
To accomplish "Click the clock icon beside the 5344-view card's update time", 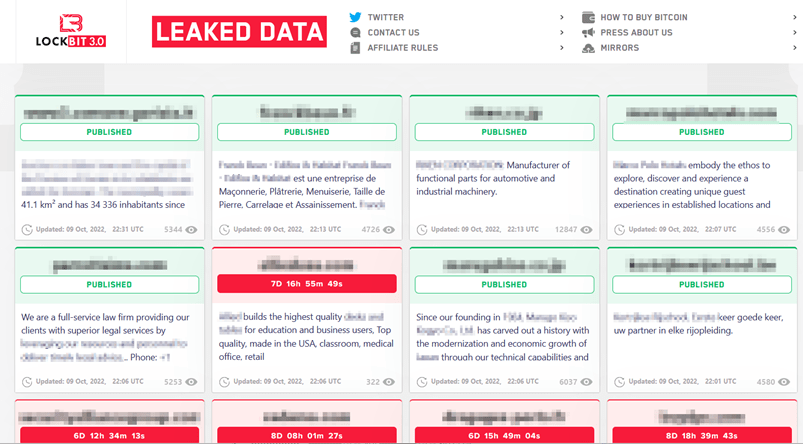I will (x=27, y=230).
